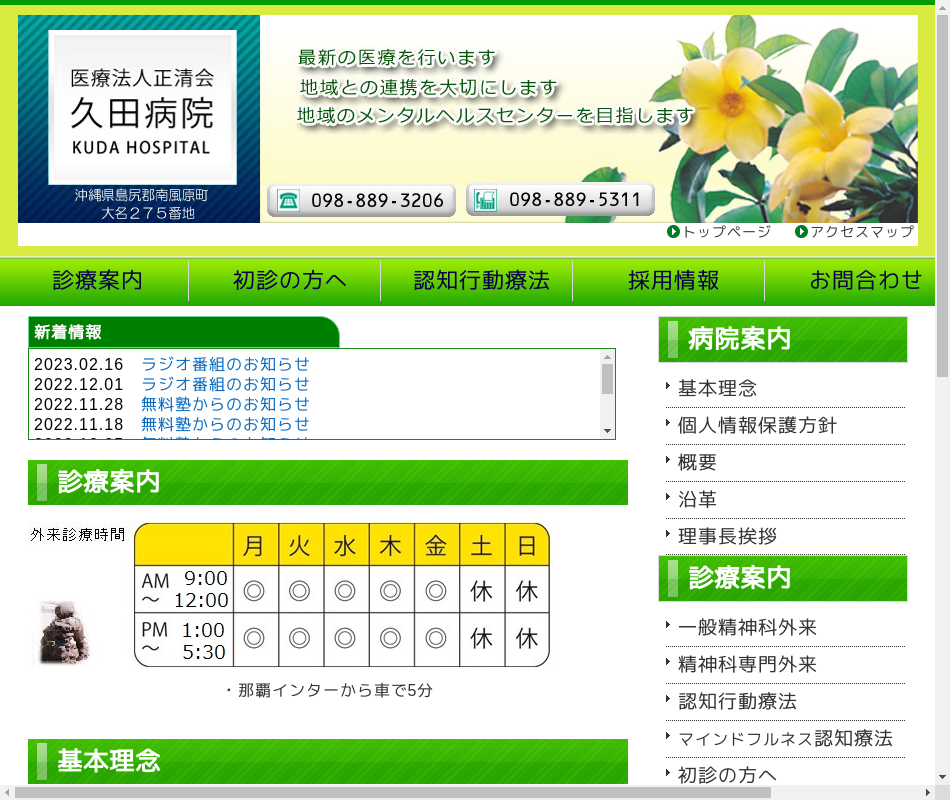
Task: Click the stone statue thumbnail image
Action: pyautogui.click(x=63, y=633)
